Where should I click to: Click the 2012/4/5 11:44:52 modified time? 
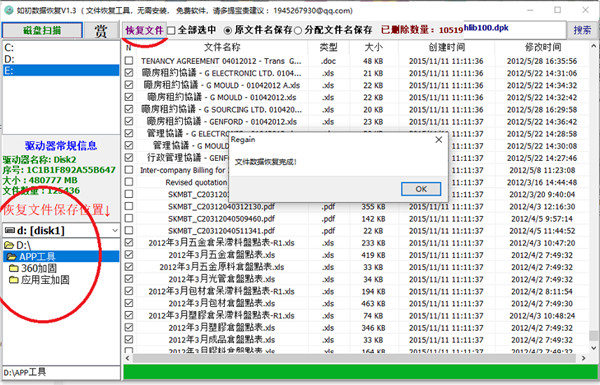click(x=542, y=231)
